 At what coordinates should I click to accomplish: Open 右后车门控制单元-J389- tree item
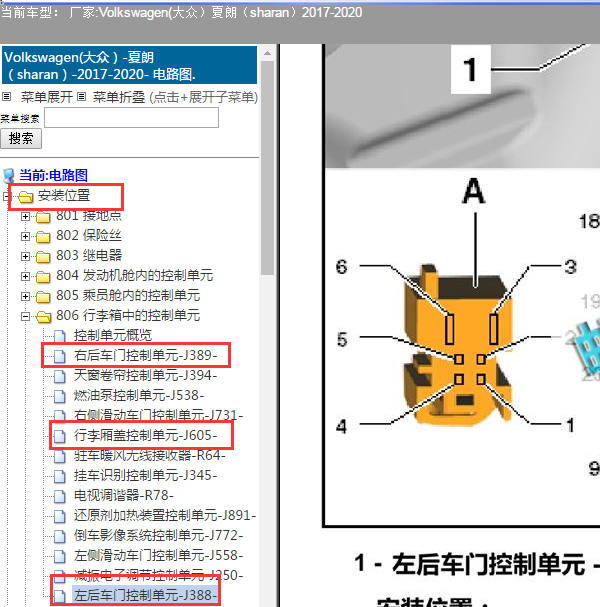(146, 355)
